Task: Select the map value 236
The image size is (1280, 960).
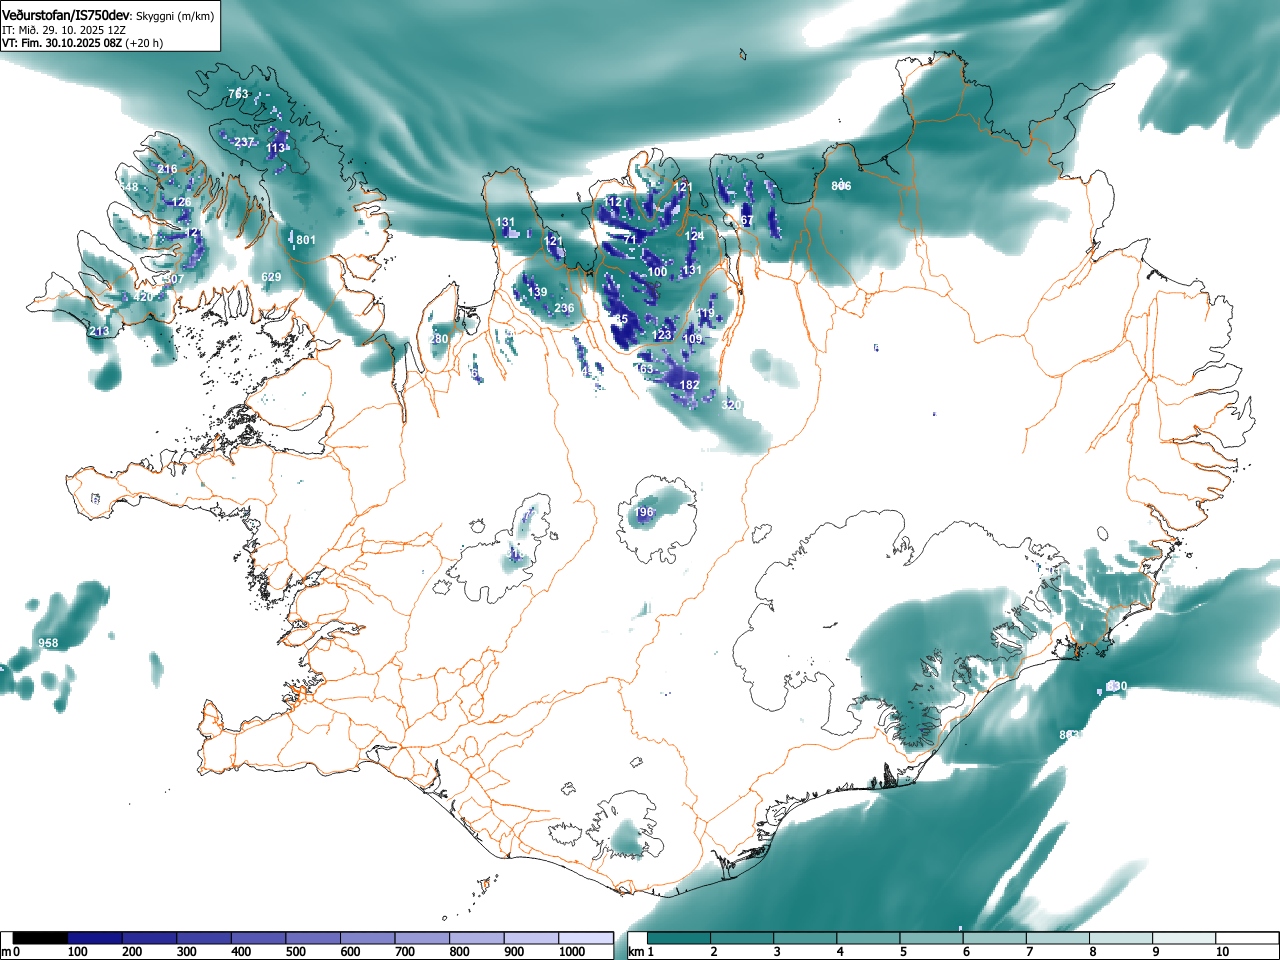Action: click(x=564, y=308)
